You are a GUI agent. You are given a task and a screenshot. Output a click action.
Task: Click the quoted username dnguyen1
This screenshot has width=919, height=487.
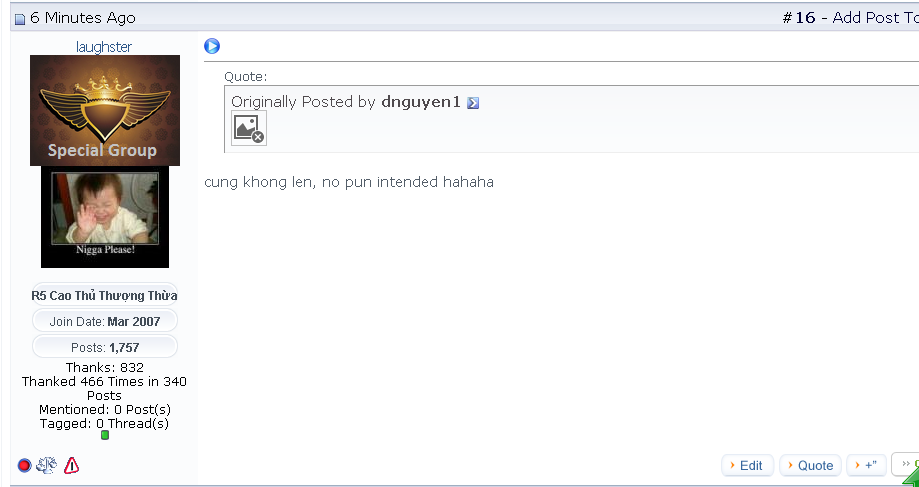coord(421,102)
